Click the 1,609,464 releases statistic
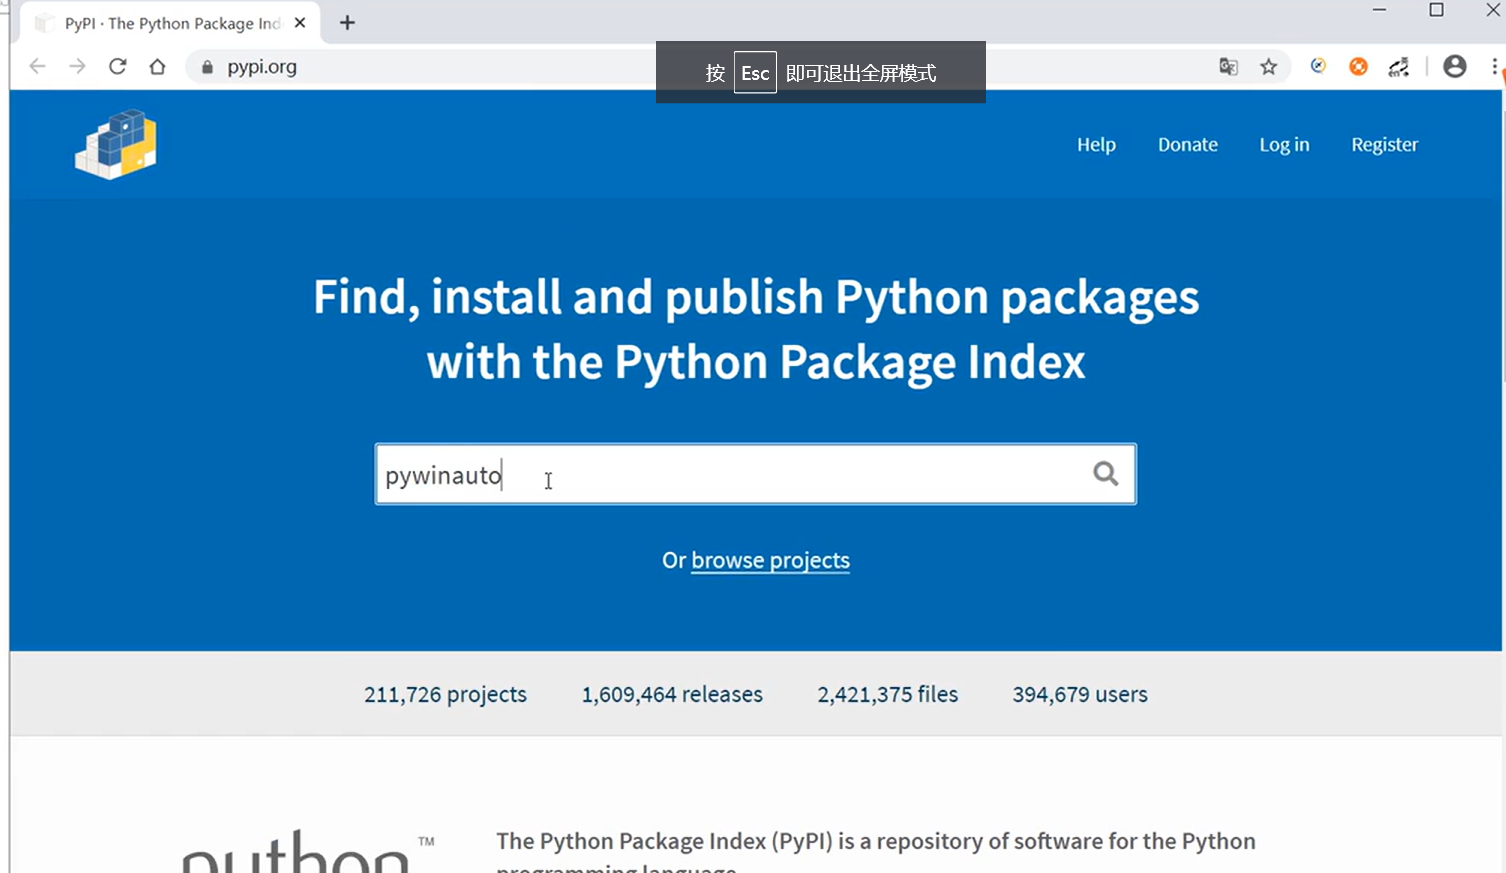The image size is (1506, 873). 672,694
